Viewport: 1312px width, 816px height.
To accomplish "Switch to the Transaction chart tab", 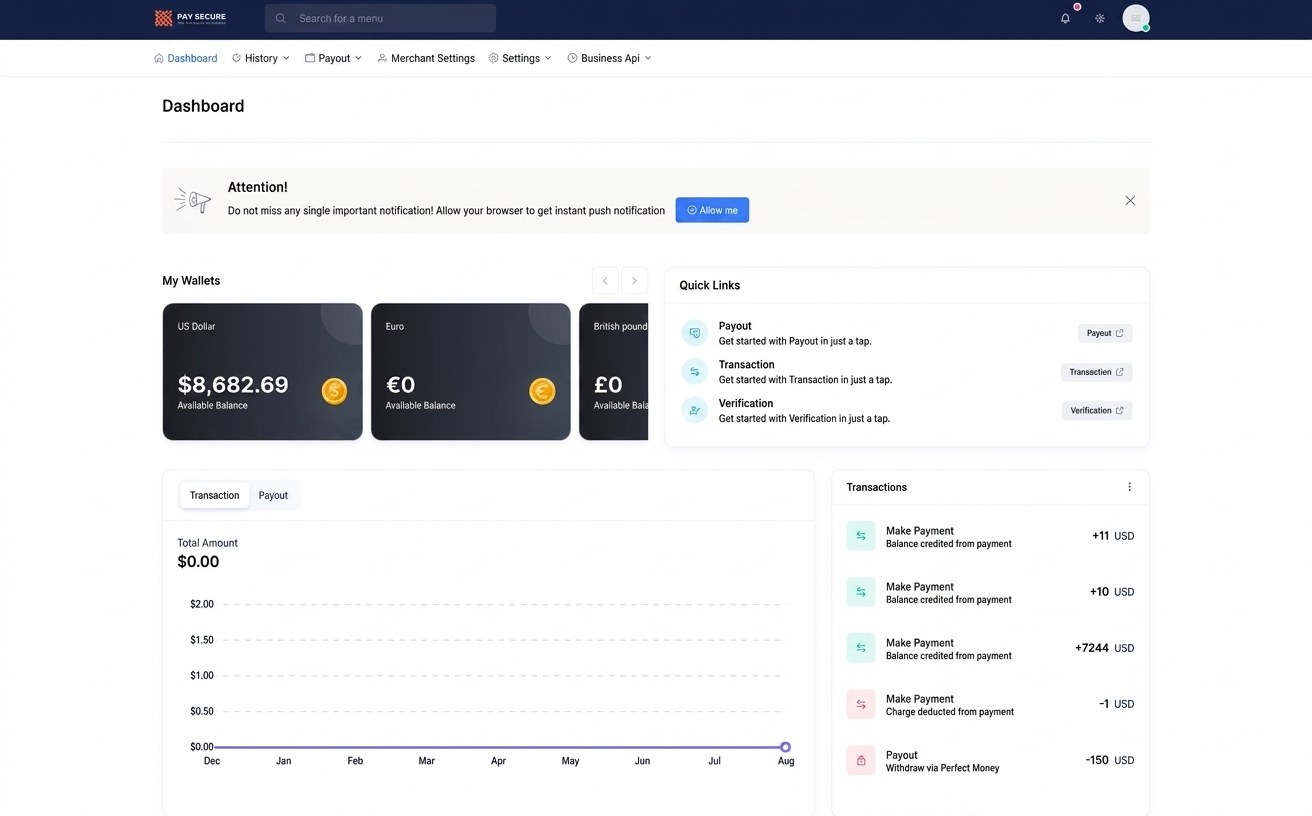I will point(215,495).
